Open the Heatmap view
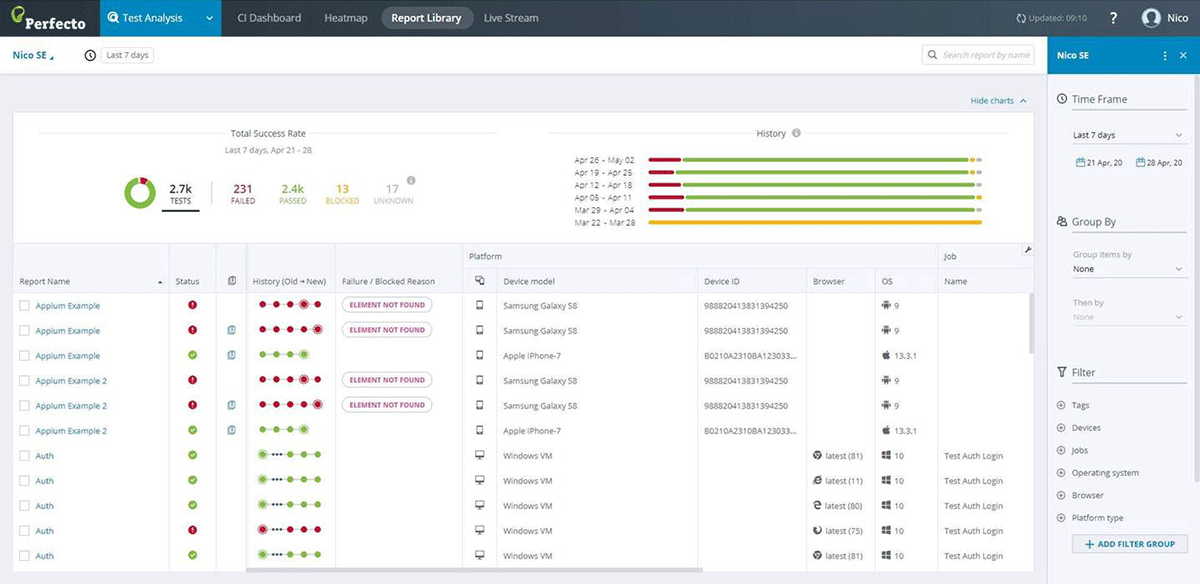This screenshot has height=584, width=1200. pos(345,17)
